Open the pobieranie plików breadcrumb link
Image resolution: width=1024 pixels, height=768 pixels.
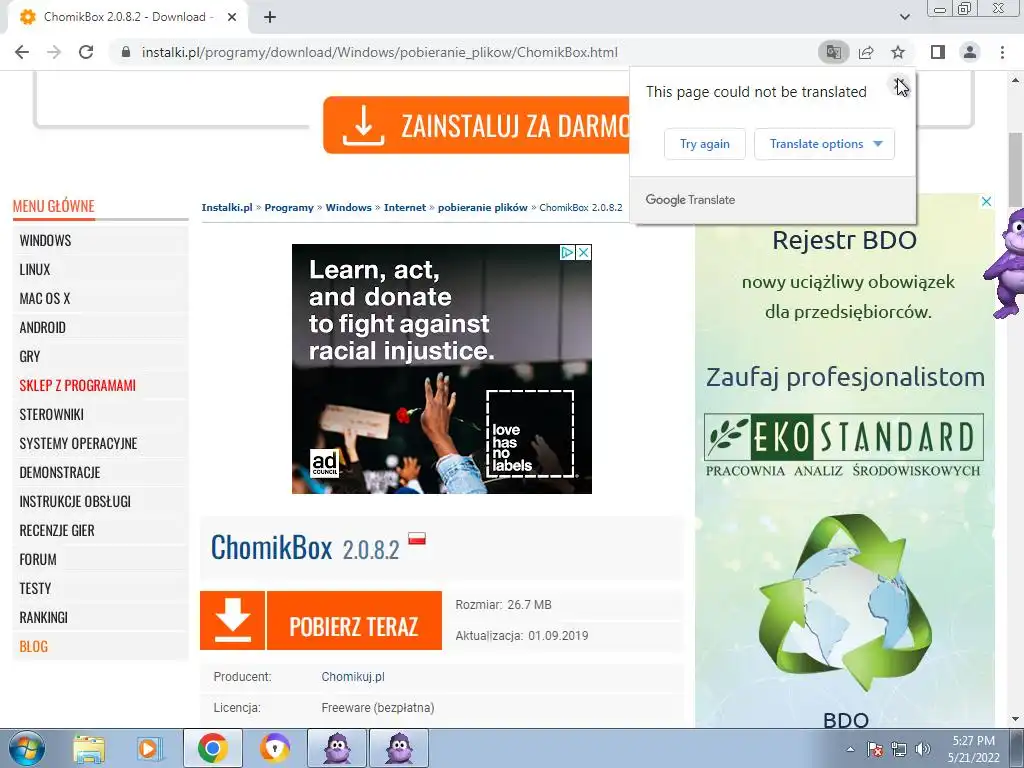click(483, 208)
